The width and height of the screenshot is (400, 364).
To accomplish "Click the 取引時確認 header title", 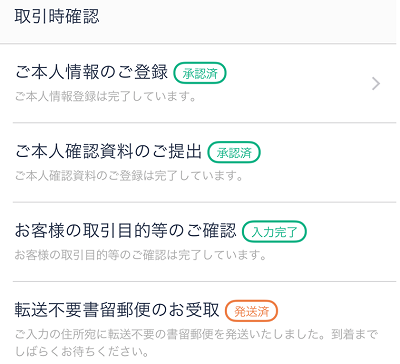I will click(57, 17).
